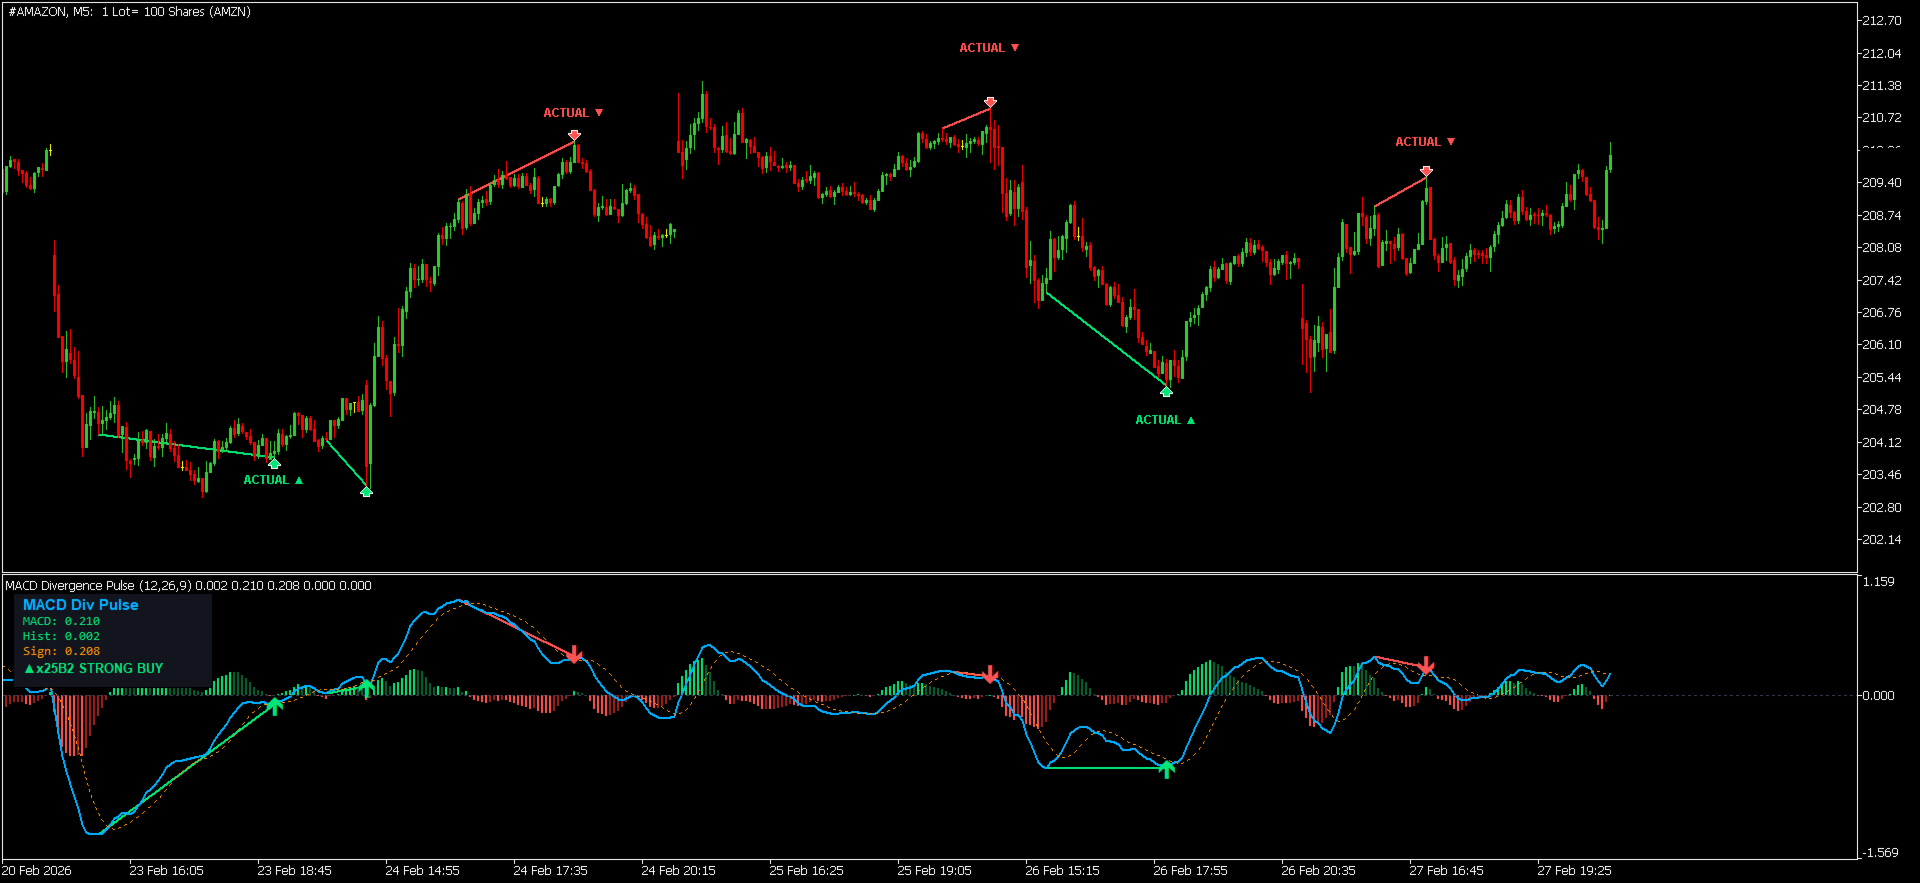Click the red down arrow on the MACD line near 27 Feb 16:45
This screenshot has height=883, width=1920.
[x=1426, y=665]
